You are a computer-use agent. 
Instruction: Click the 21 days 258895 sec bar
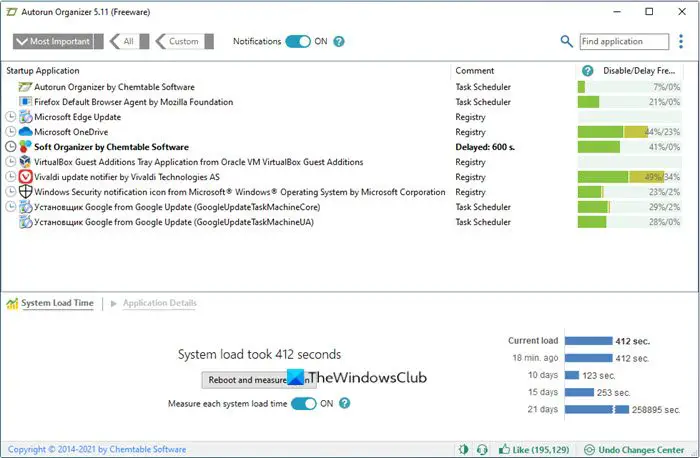[596, 409]
